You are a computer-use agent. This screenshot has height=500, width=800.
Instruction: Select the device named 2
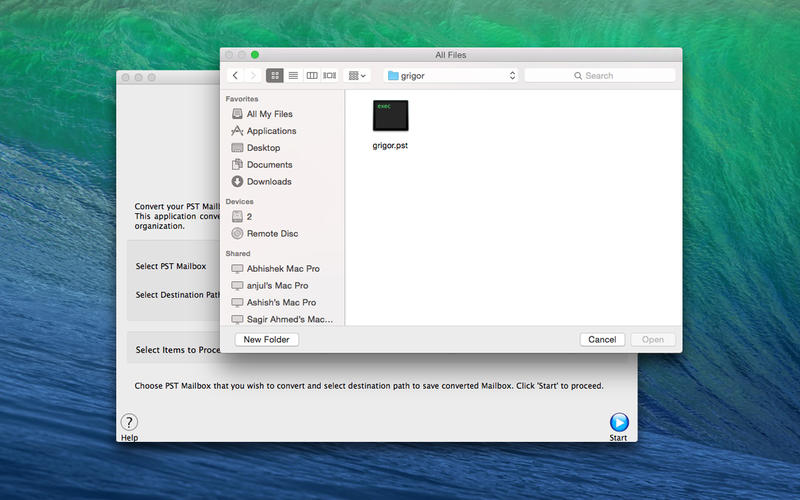(x=249, y=216)
